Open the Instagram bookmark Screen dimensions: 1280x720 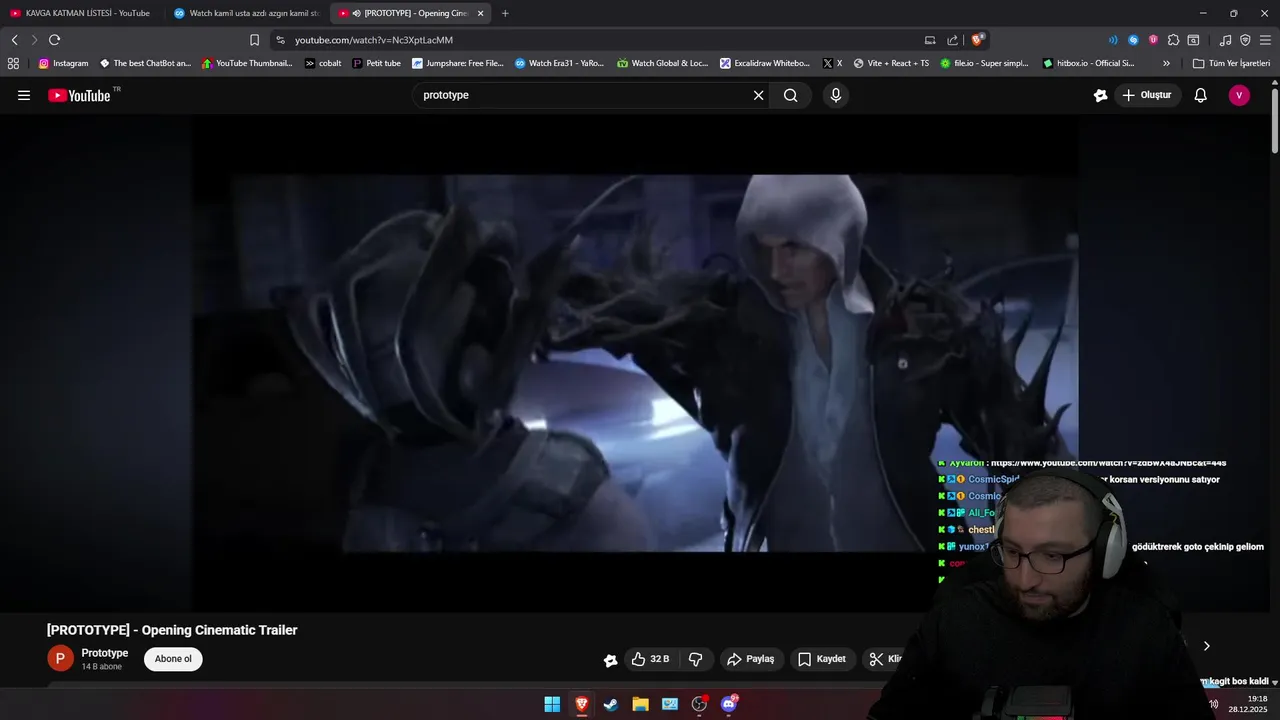point(64,63)
